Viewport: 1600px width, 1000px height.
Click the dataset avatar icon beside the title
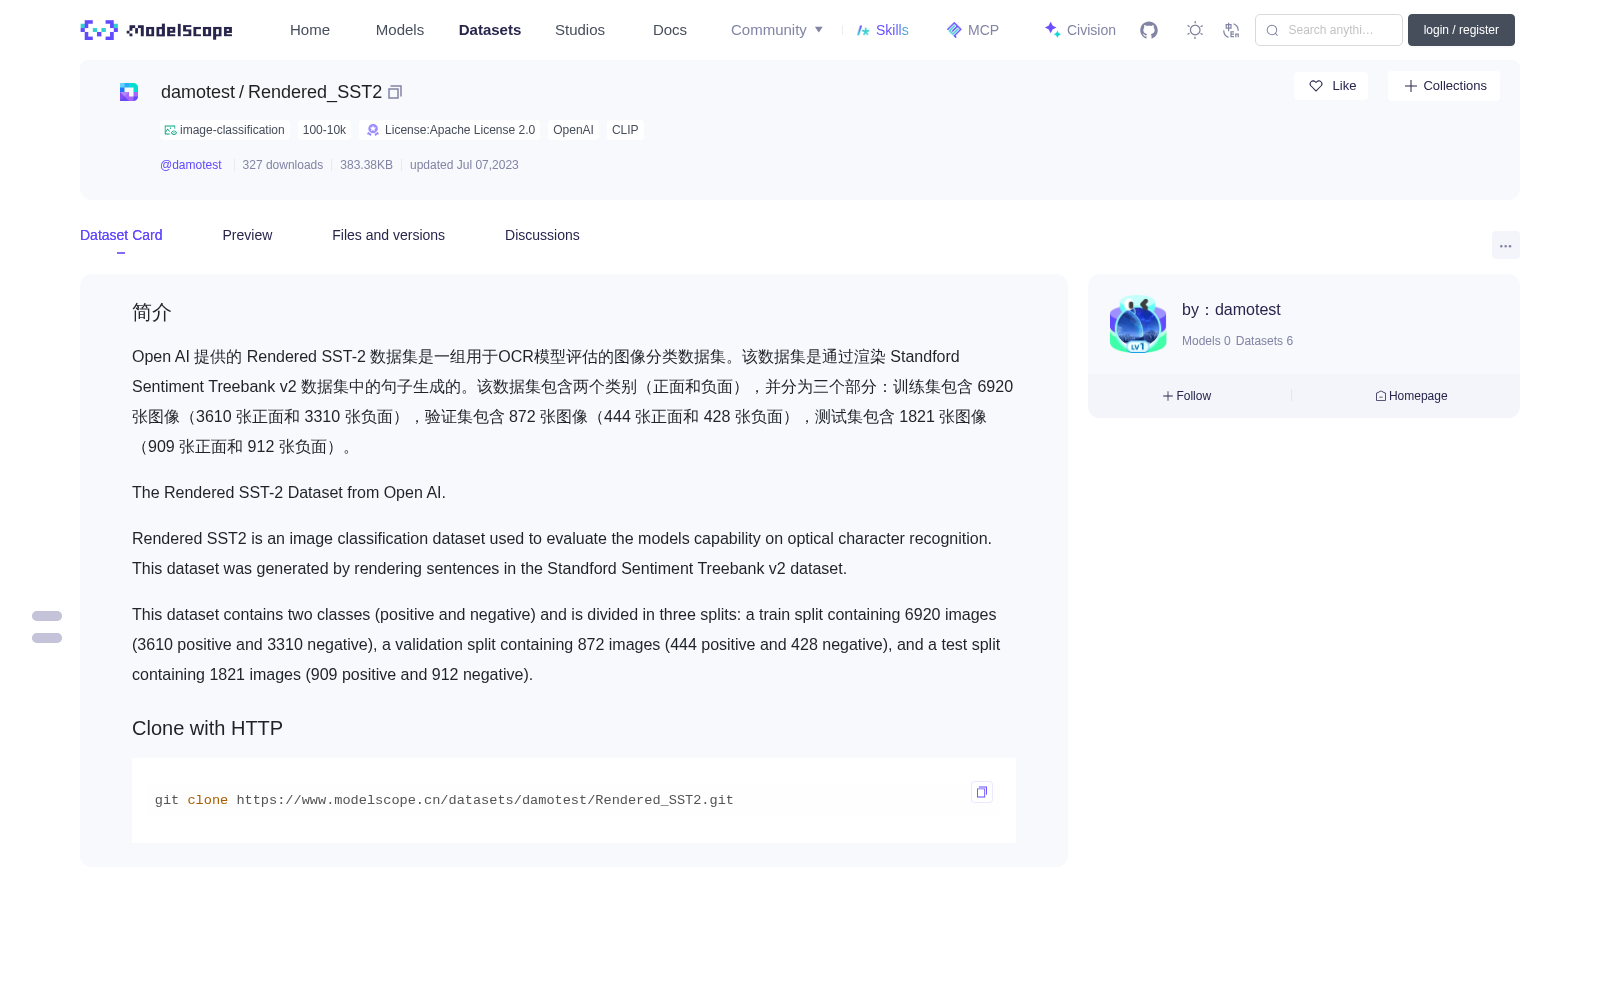(x=129, y=92)
